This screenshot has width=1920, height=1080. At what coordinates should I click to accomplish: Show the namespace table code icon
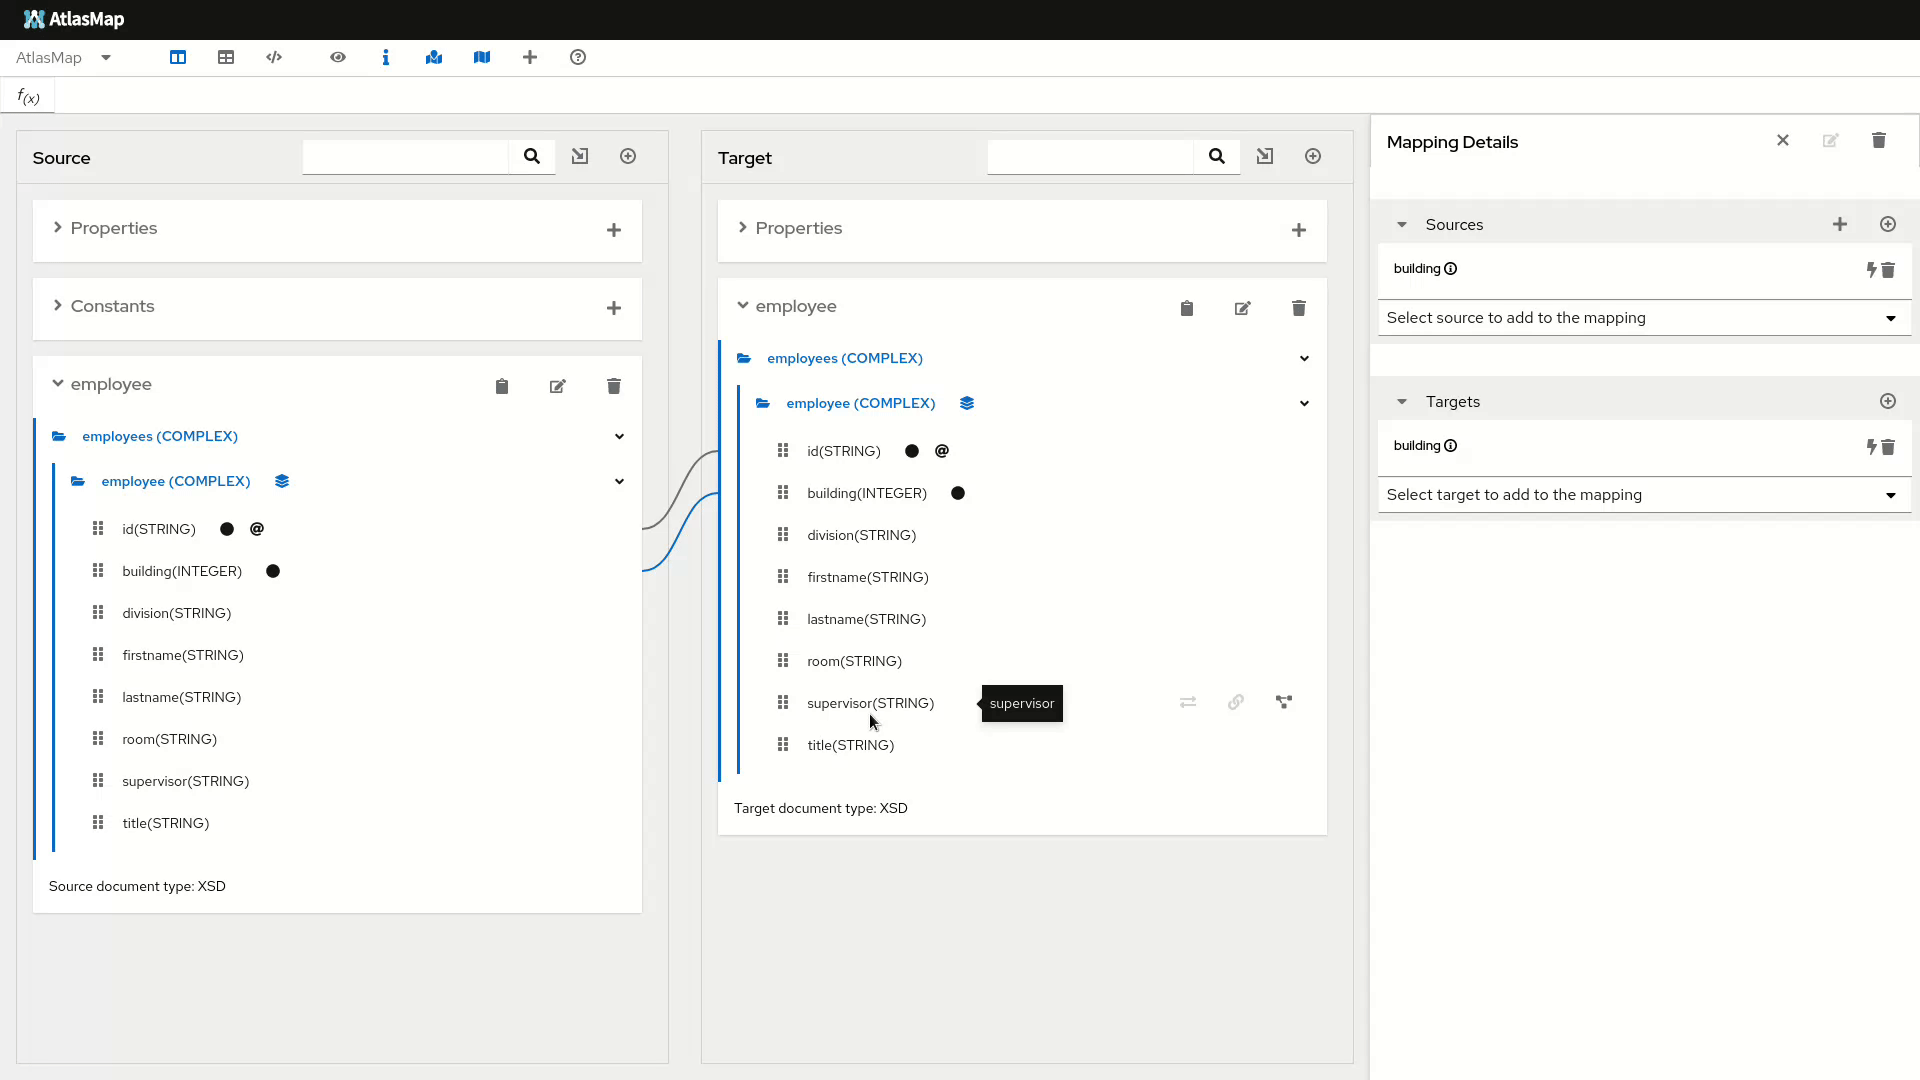[274, 57]
